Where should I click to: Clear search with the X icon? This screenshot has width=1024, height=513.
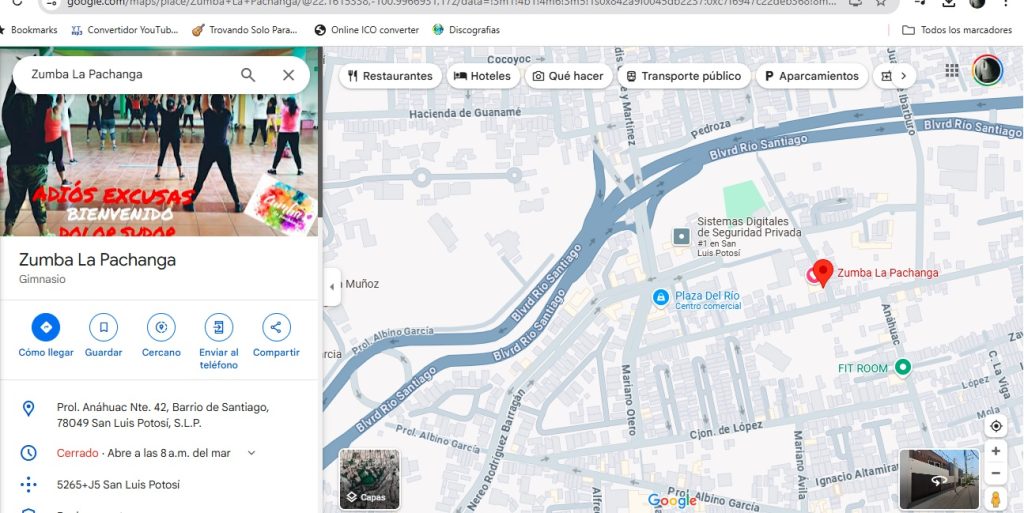(x=288, y=75)
